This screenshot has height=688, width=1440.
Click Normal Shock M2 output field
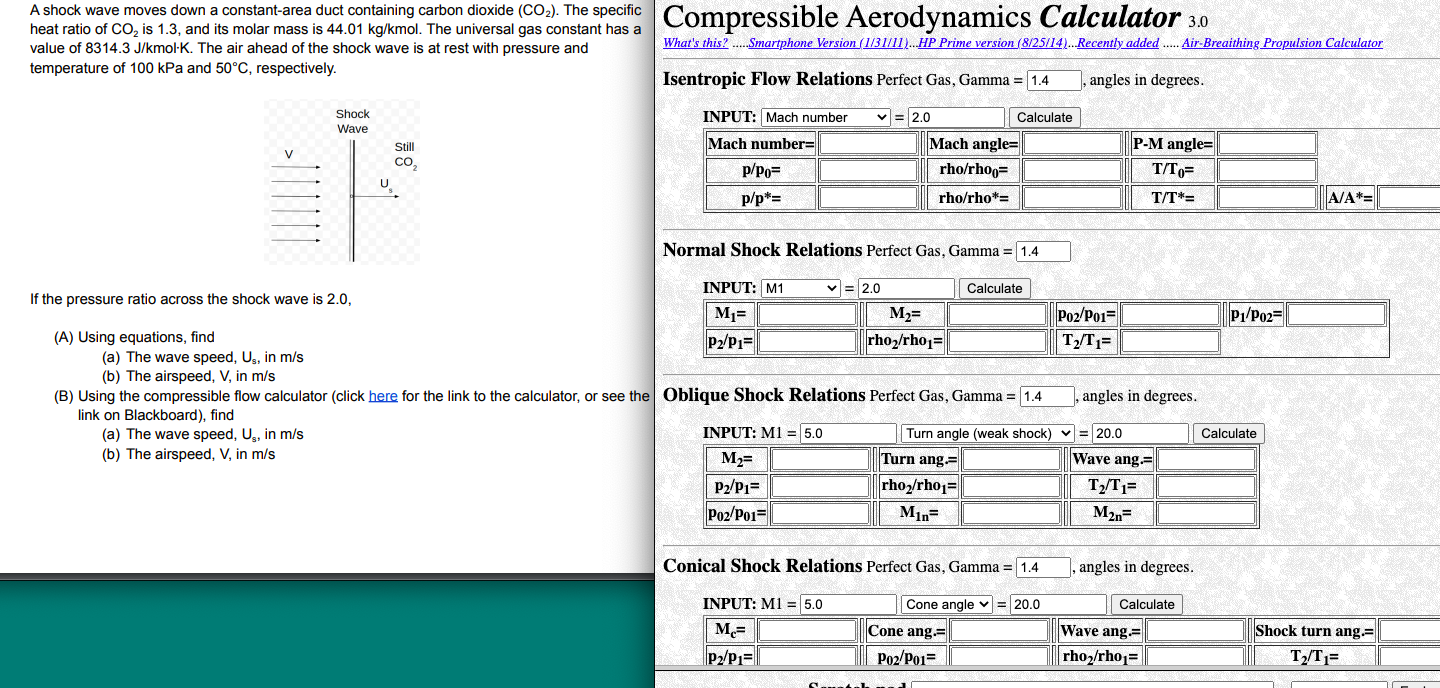(997, 315)
